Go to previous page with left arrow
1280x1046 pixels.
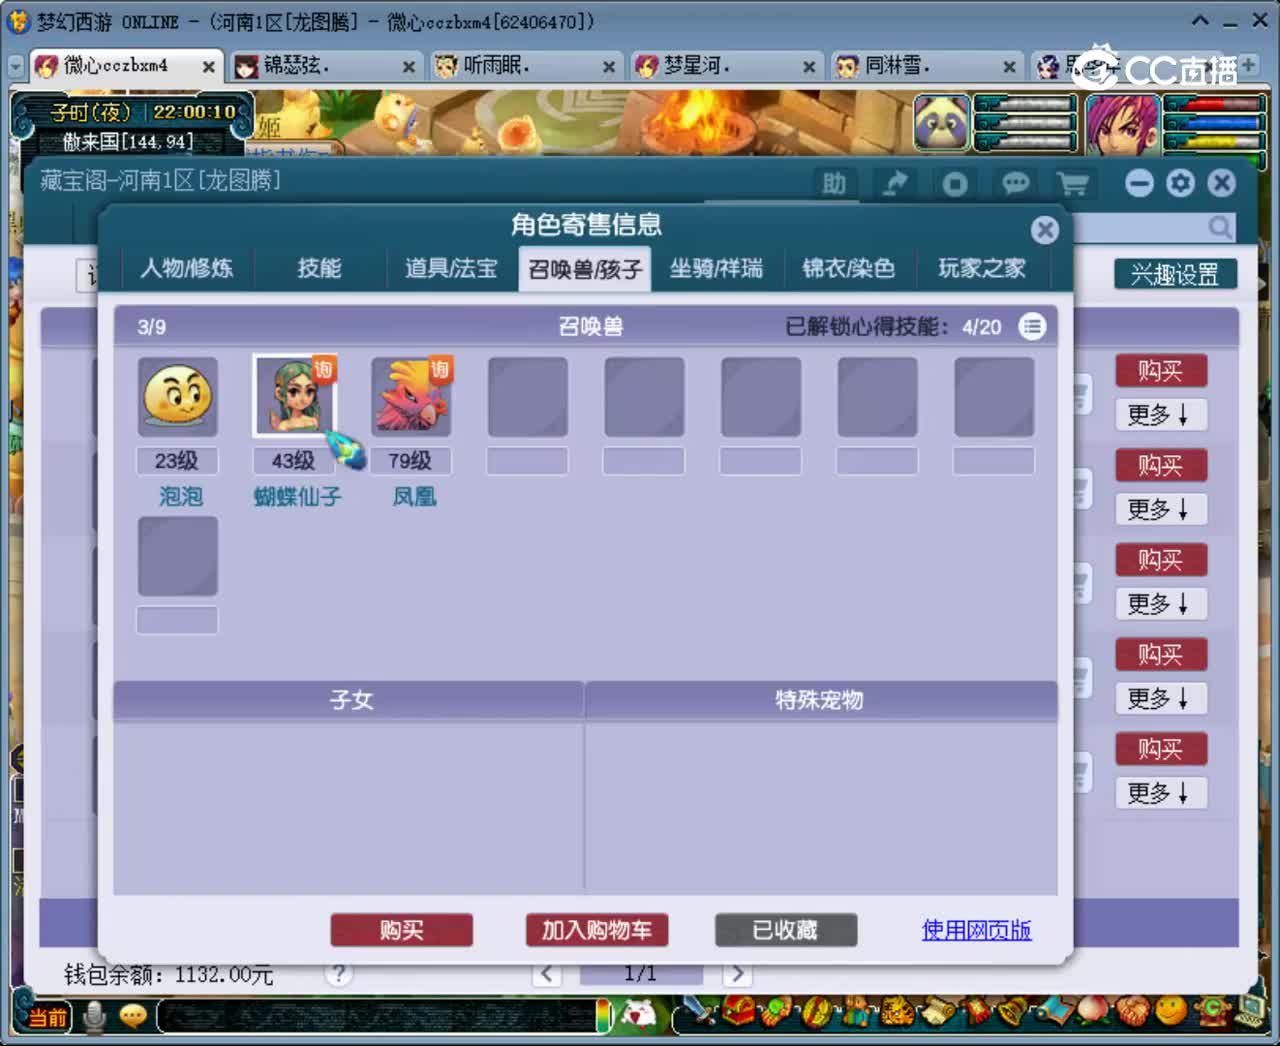click(x=546, y=973)
